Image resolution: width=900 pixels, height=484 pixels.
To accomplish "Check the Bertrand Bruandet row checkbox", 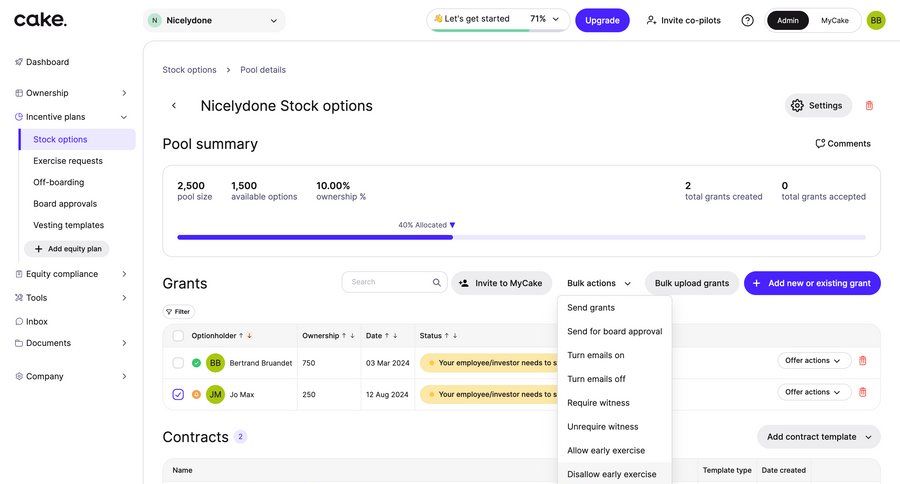I will [178, 363].
